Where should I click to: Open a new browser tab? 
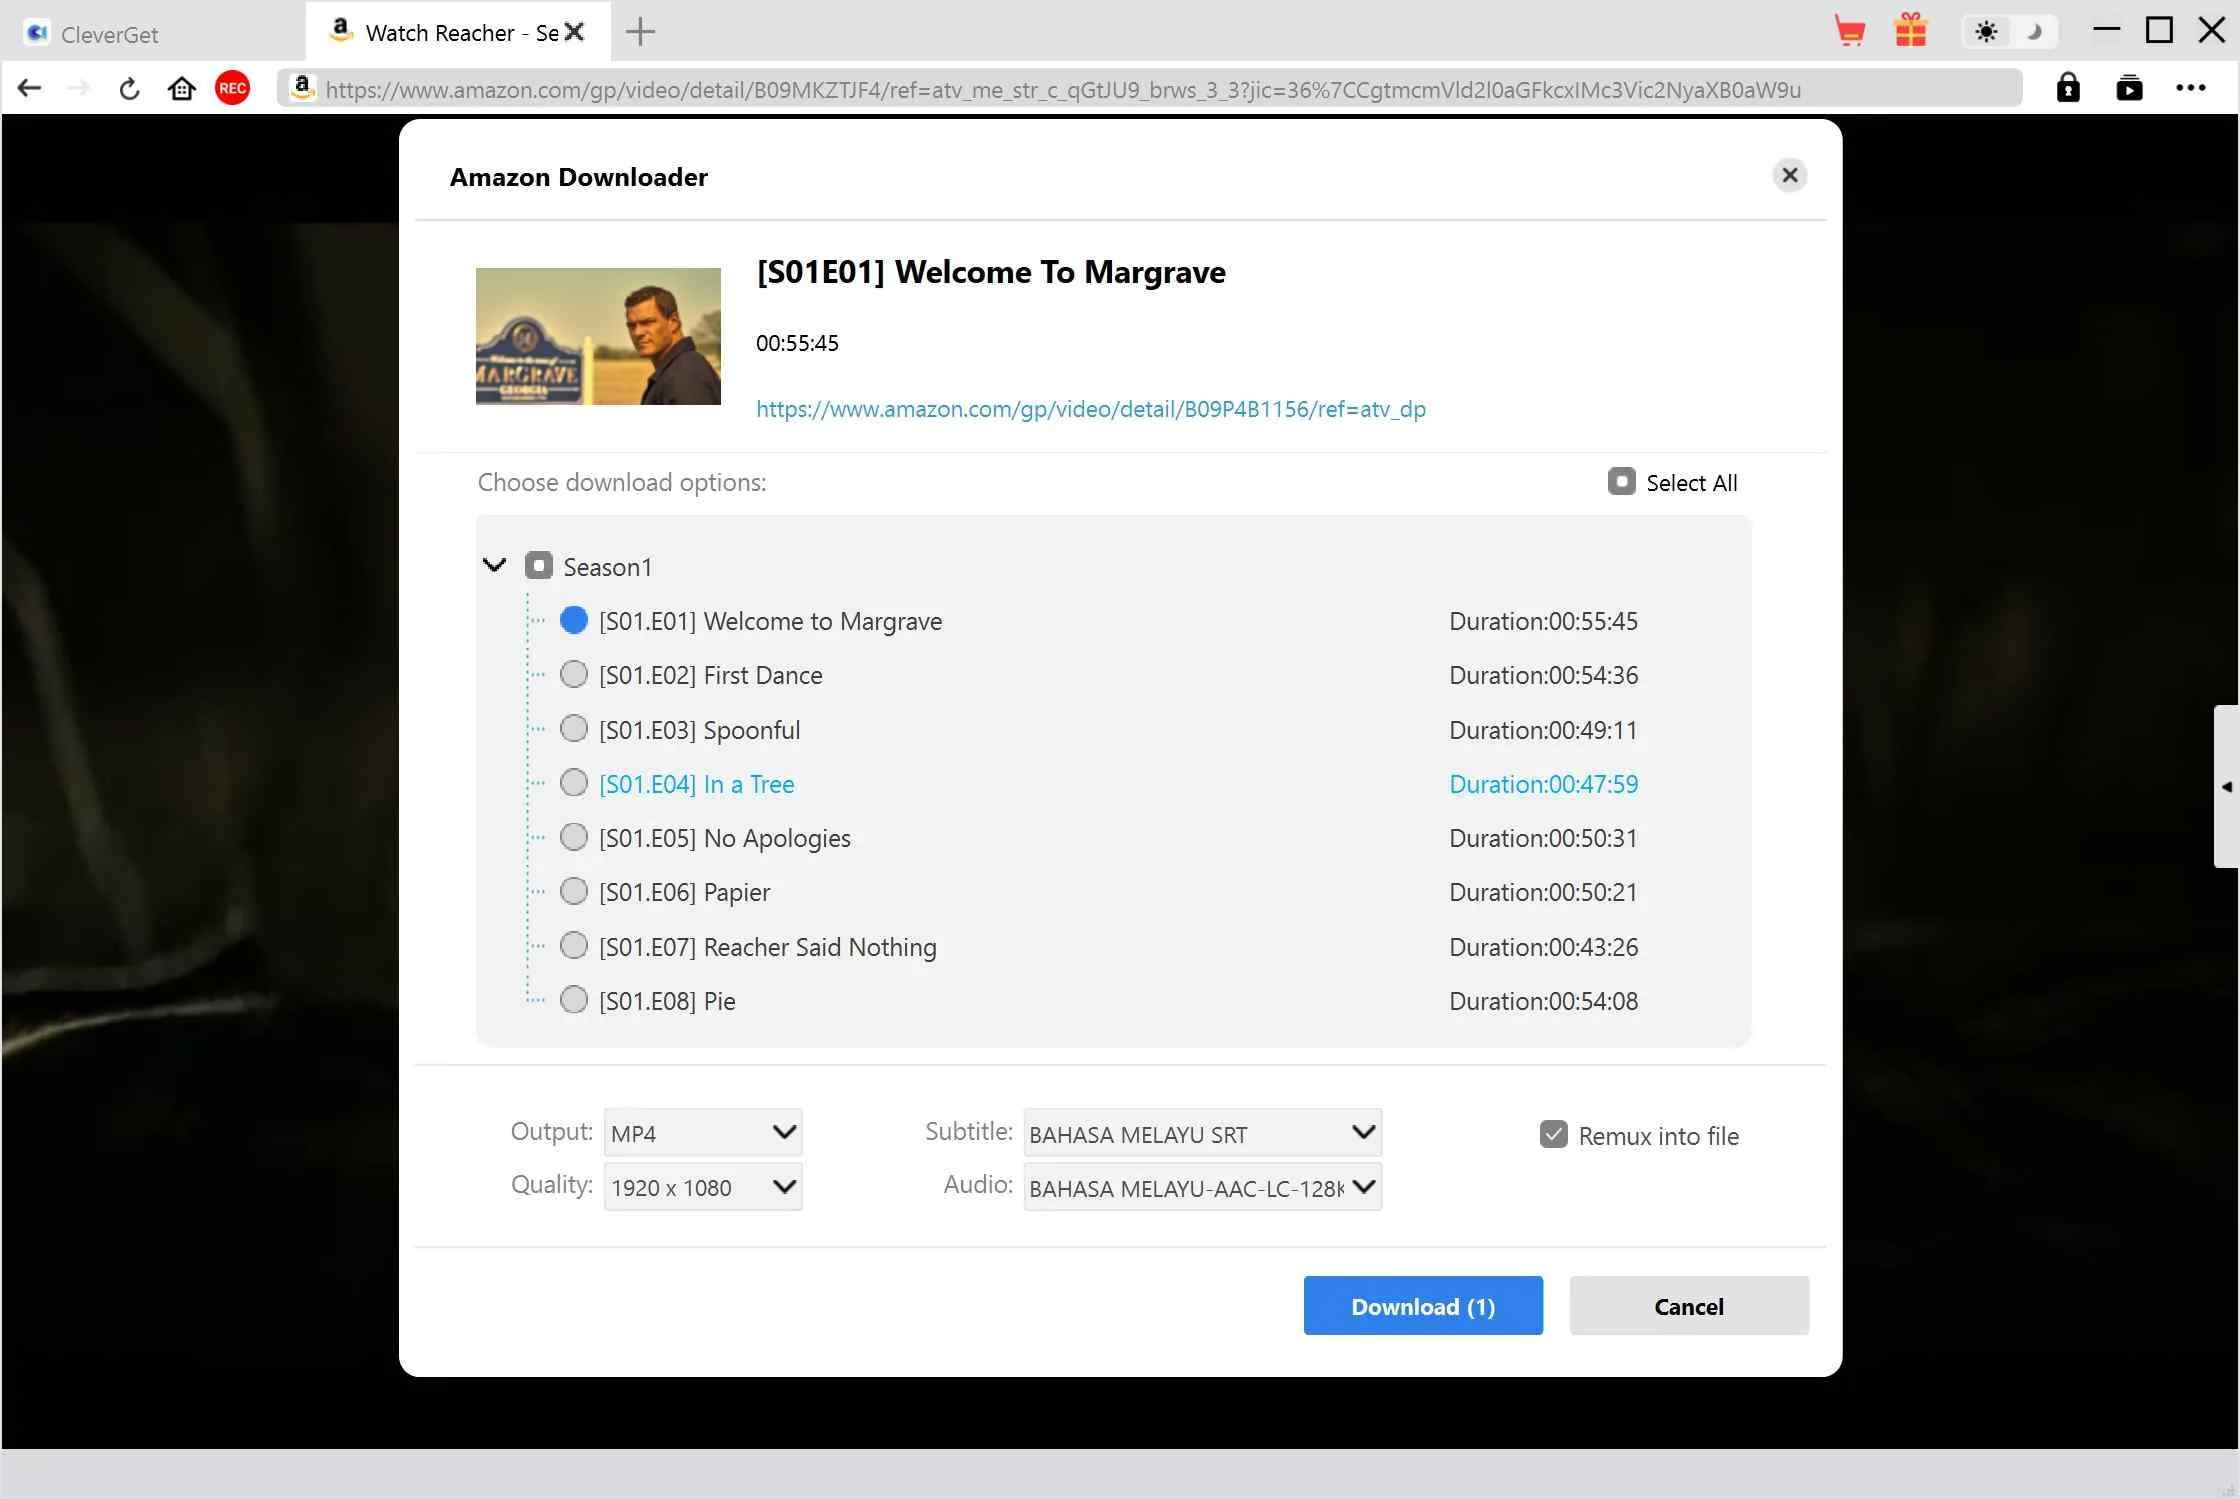coord(640,32)
